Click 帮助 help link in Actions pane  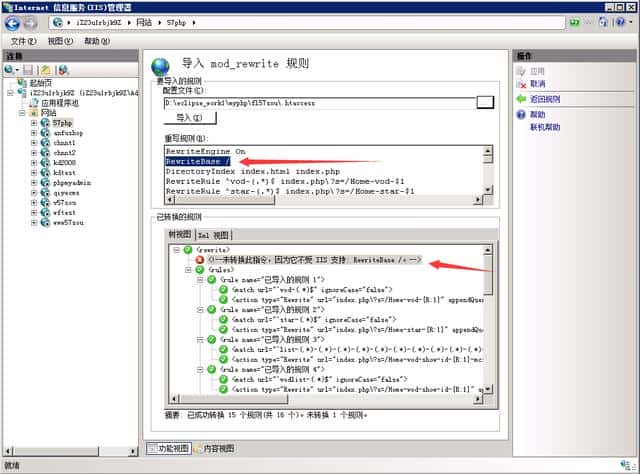click(537, 115)
